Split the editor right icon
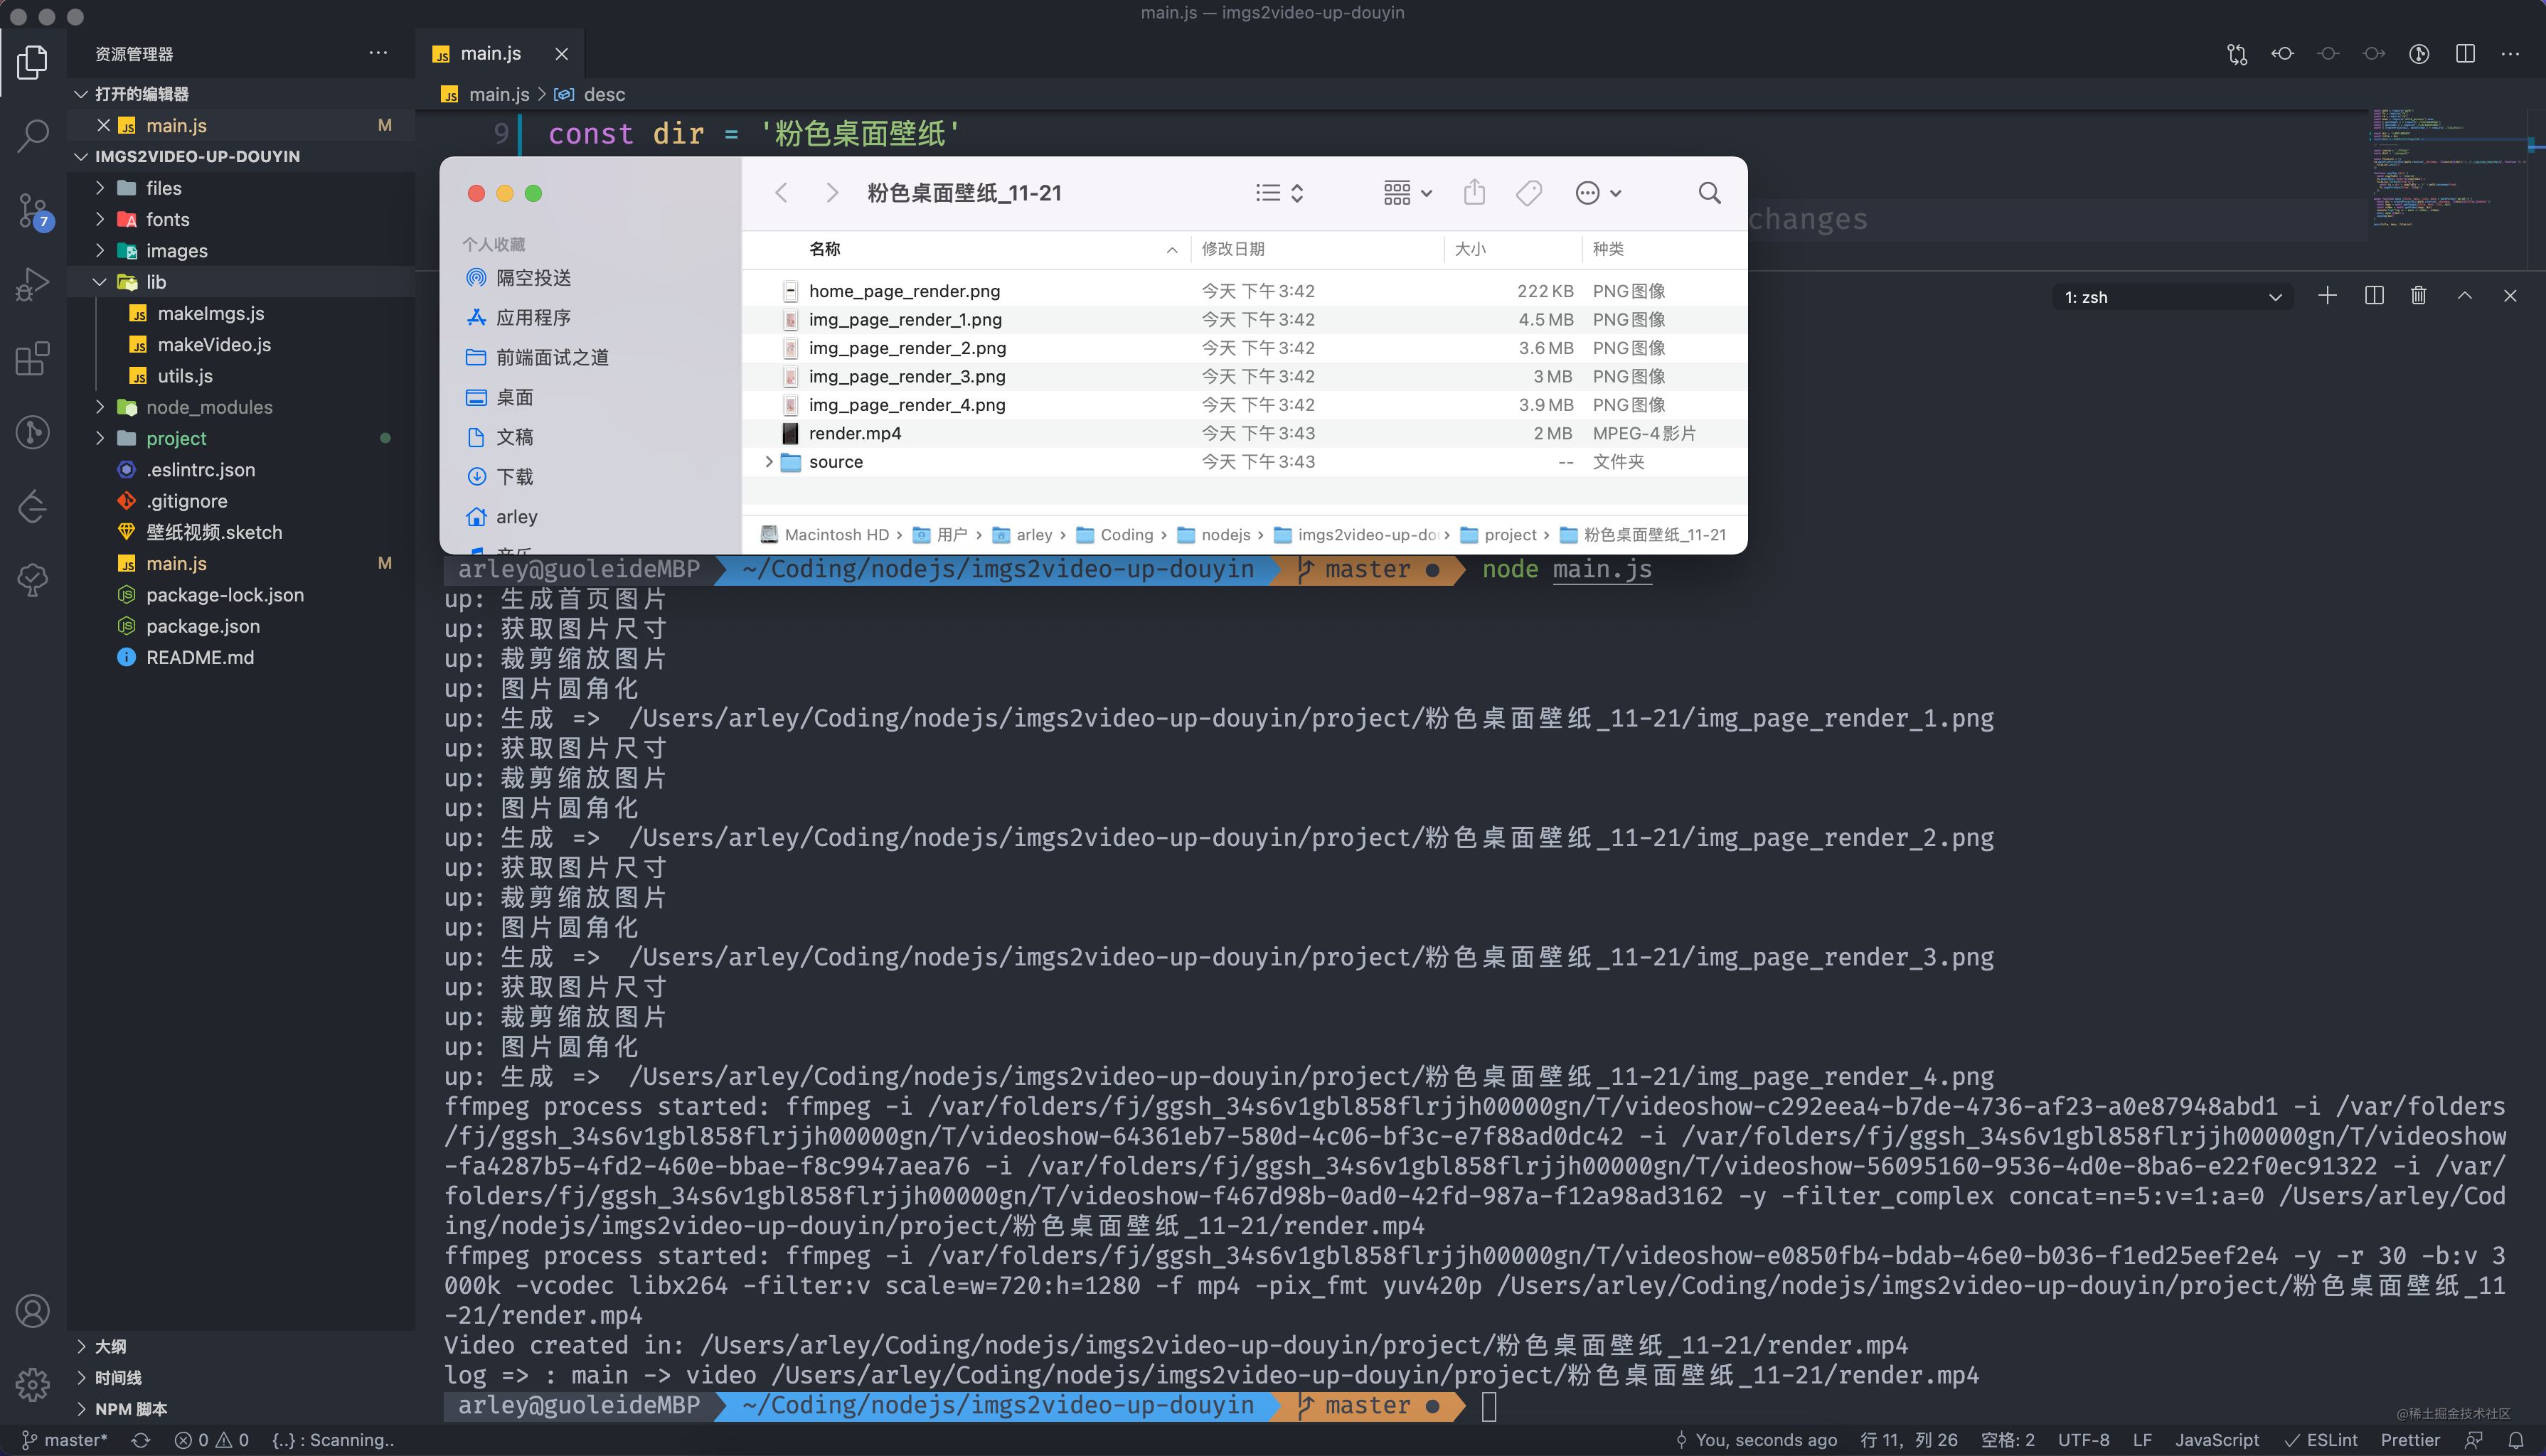 [x=2465, y=53]
